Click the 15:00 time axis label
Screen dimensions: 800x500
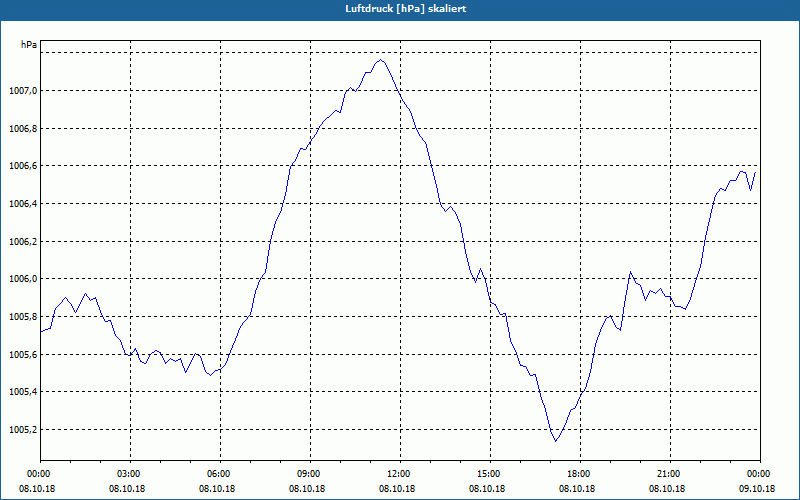click(x=487, y=474)
